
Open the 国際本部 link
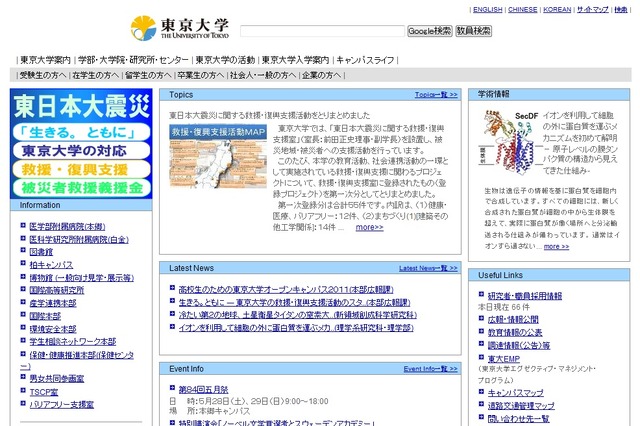[45, 316]
